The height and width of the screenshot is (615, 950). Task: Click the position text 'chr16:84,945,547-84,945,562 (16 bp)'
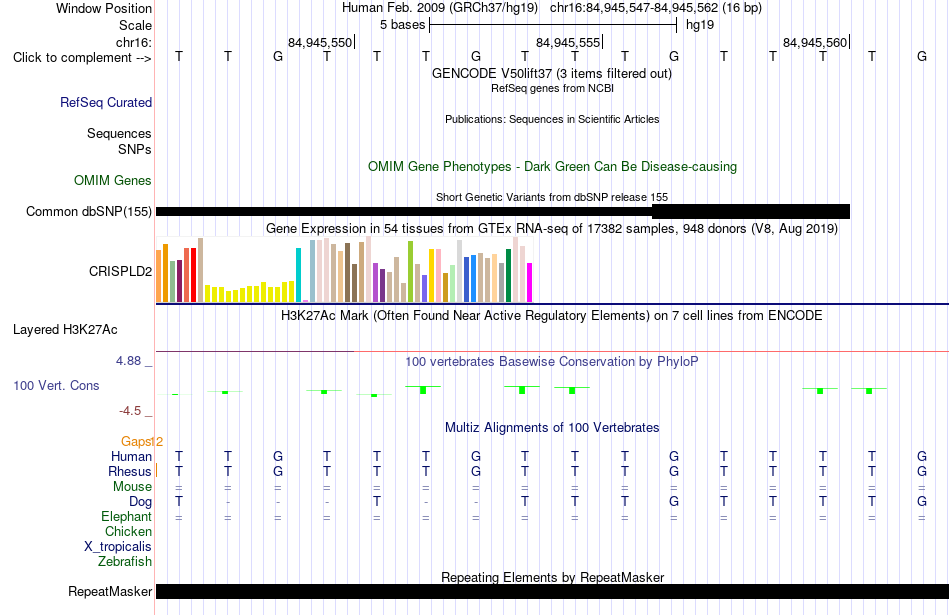coord(656,8)
